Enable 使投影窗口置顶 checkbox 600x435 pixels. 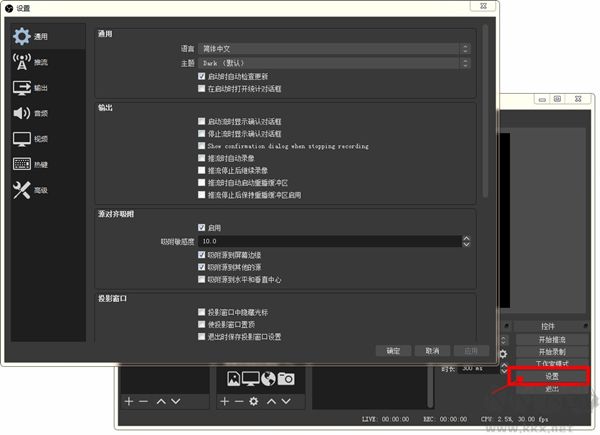(x=202, y=324)
